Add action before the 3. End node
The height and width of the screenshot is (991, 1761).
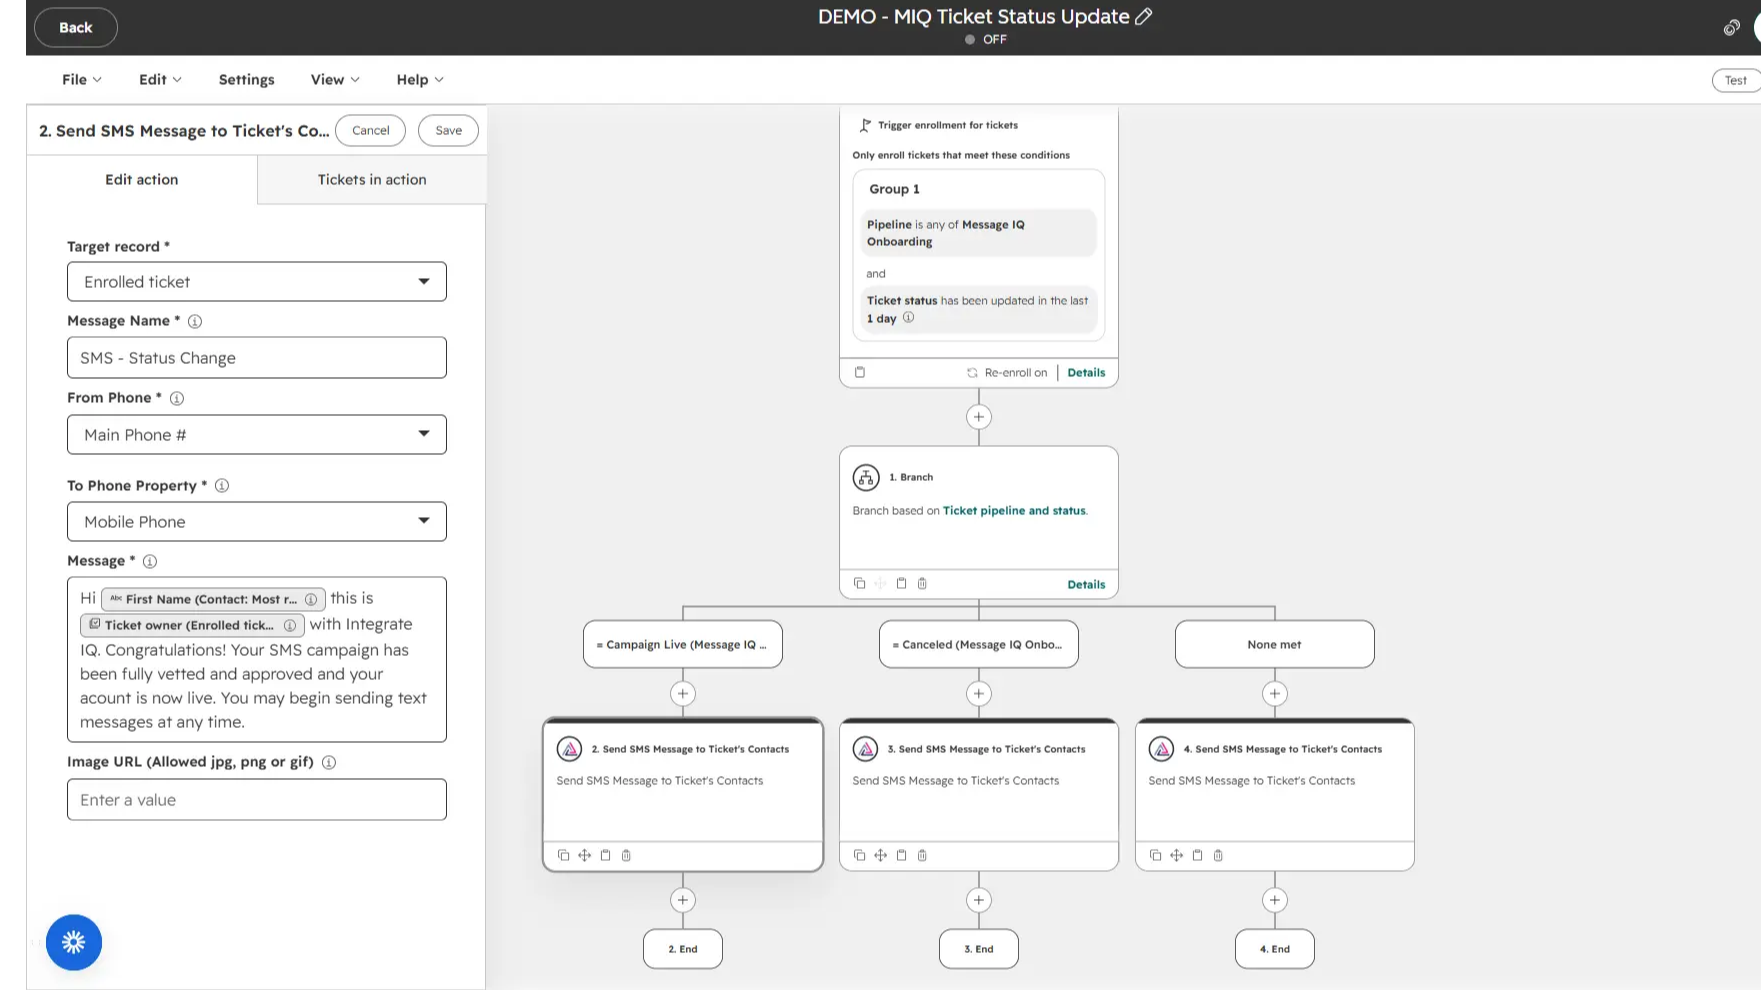coord(979,900)
